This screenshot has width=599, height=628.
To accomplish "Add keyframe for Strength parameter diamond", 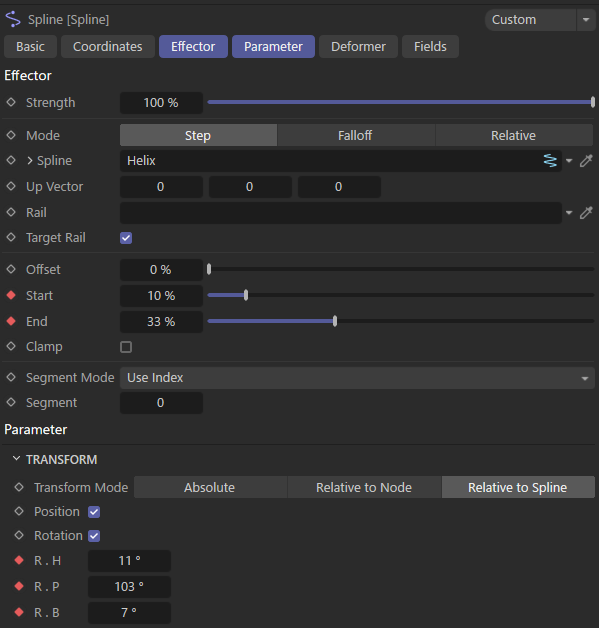I will click(11, 102).
